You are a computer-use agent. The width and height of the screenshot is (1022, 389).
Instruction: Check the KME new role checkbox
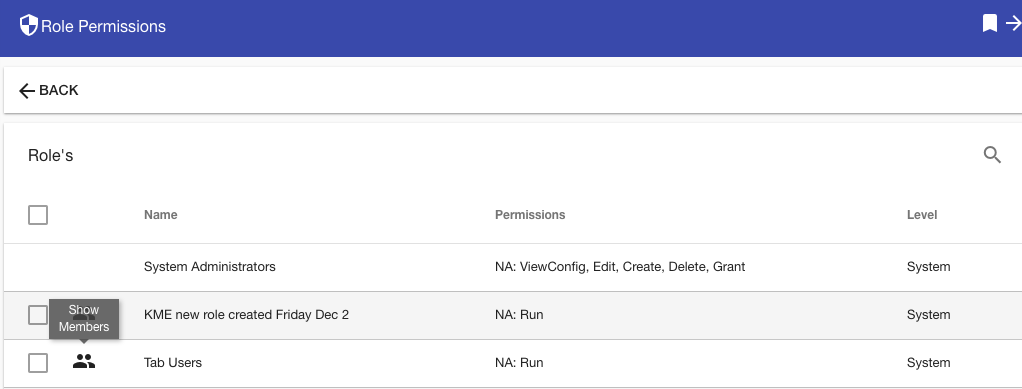click(38, 315)
